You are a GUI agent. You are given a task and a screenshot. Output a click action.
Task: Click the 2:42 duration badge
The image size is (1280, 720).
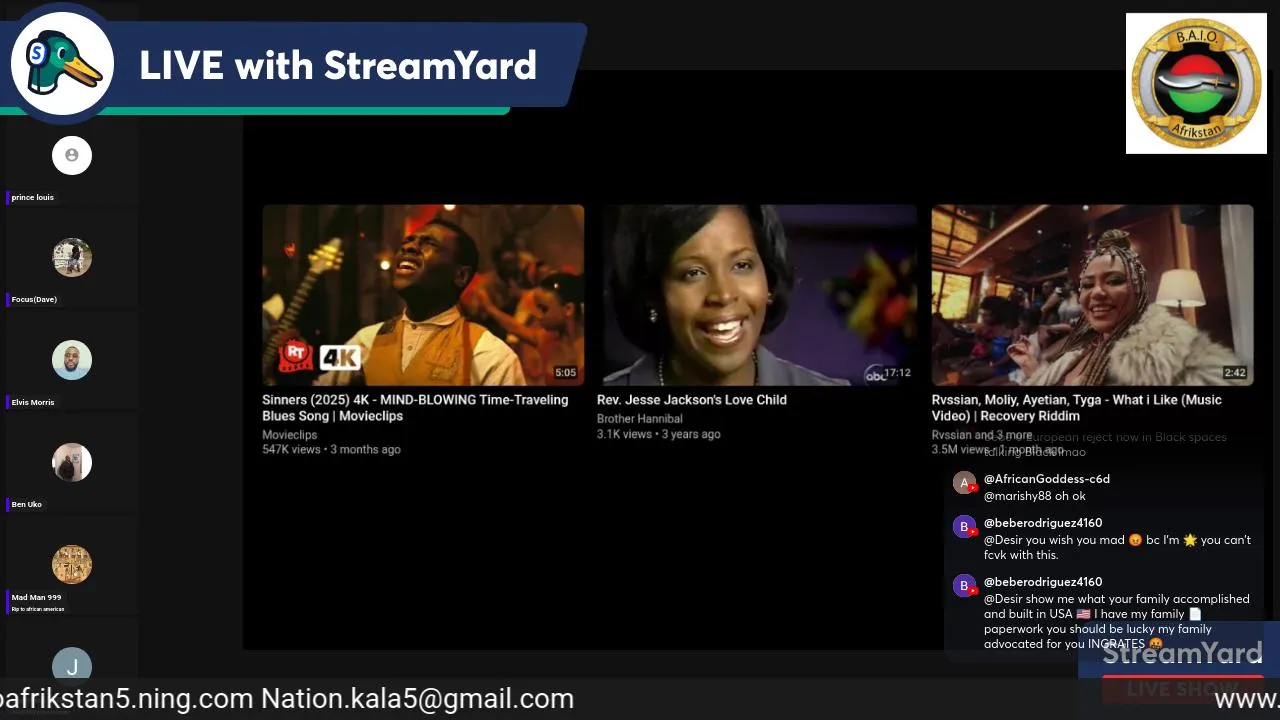coord(1235,373)
